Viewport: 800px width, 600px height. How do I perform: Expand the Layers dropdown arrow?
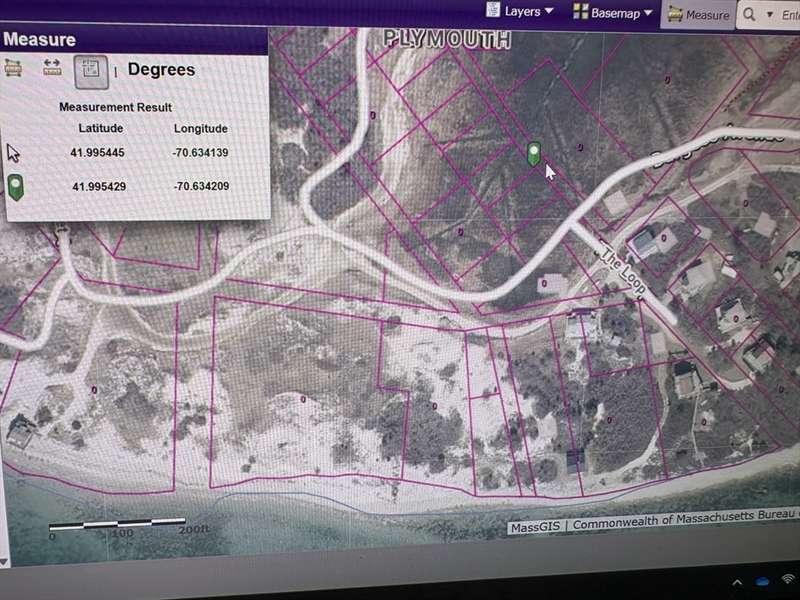tap(549, 12)
